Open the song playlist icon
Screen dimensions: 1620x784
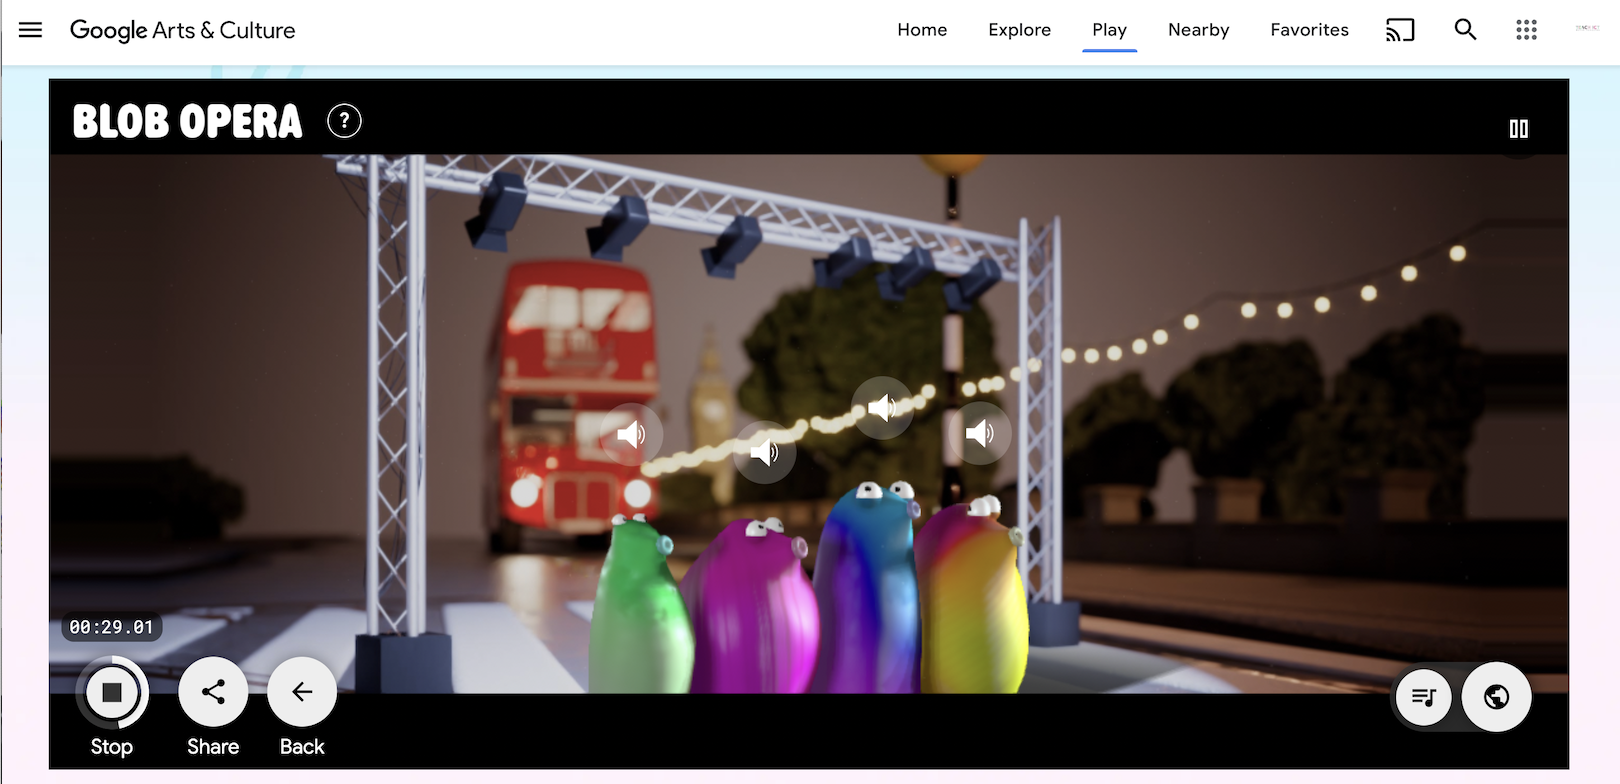point(1424,697)
